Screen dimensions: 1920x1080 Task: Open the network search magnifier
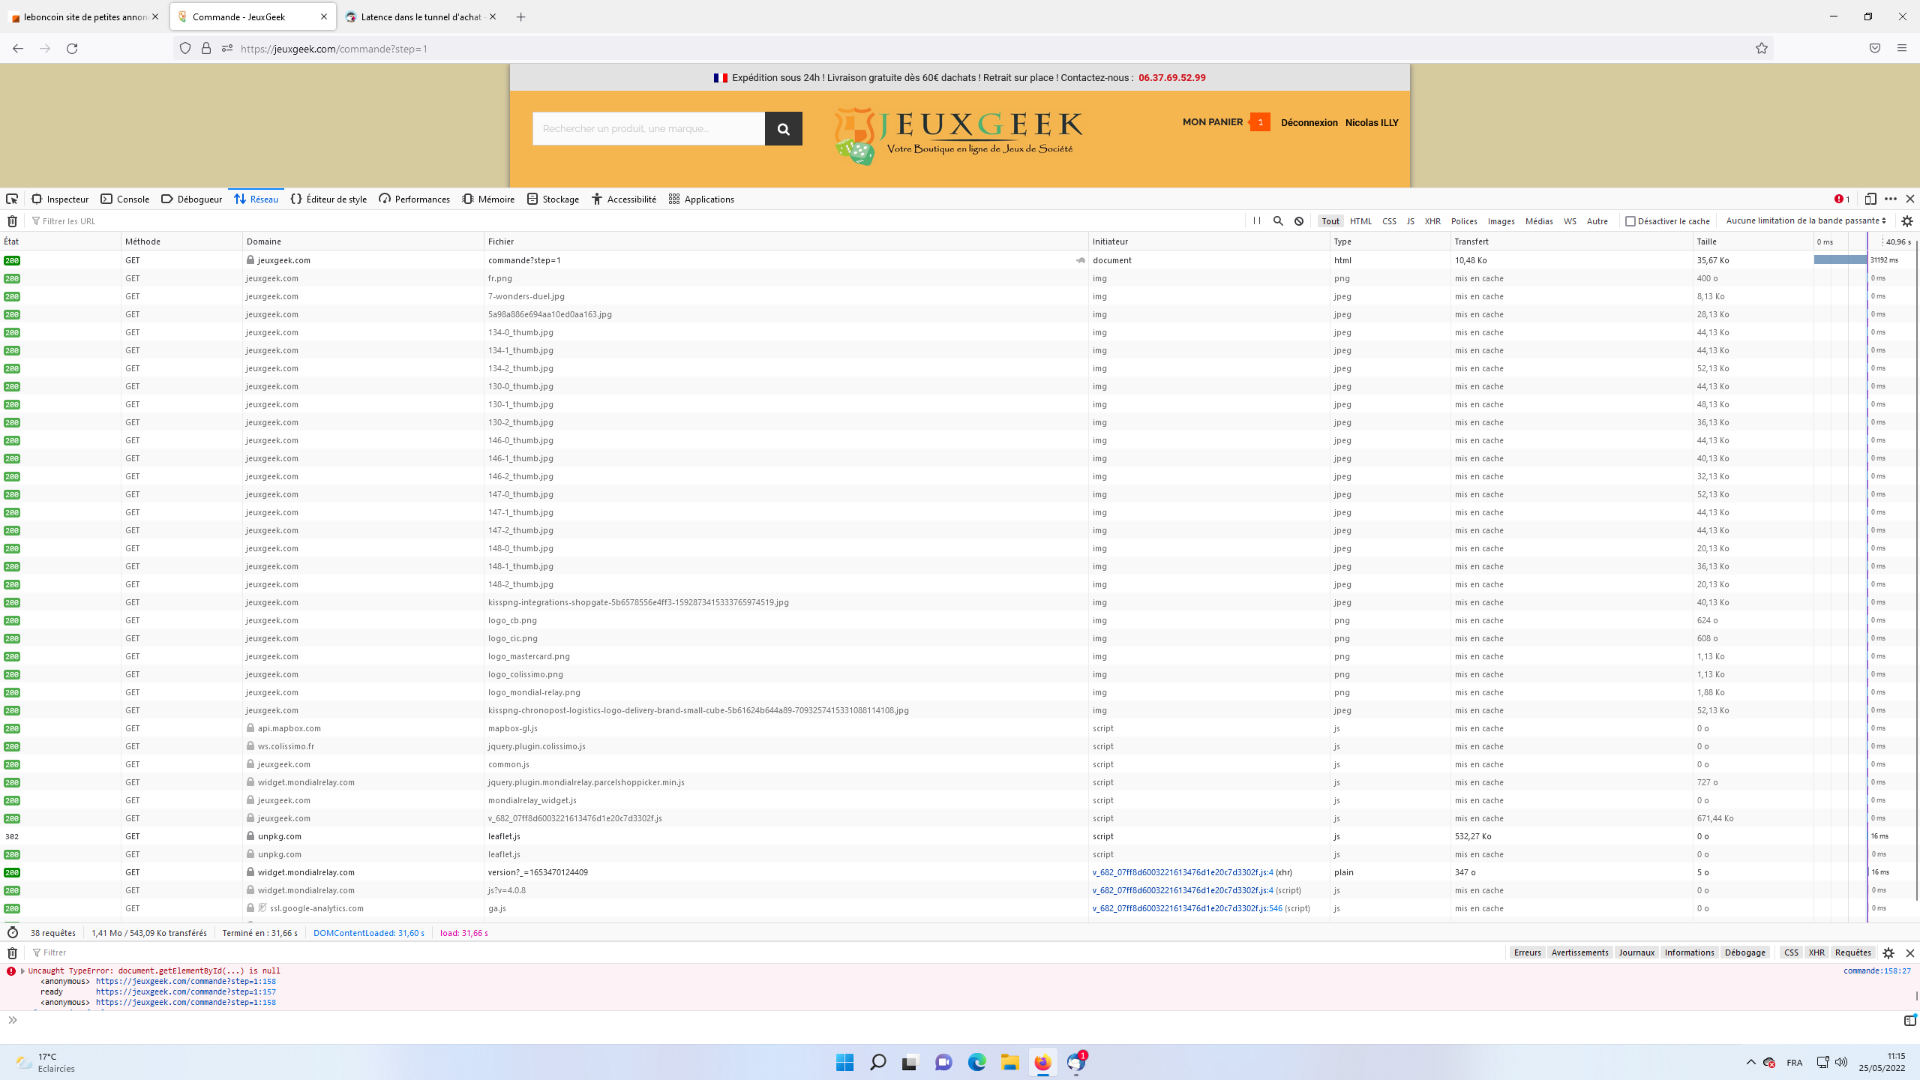pos(1278,221)
